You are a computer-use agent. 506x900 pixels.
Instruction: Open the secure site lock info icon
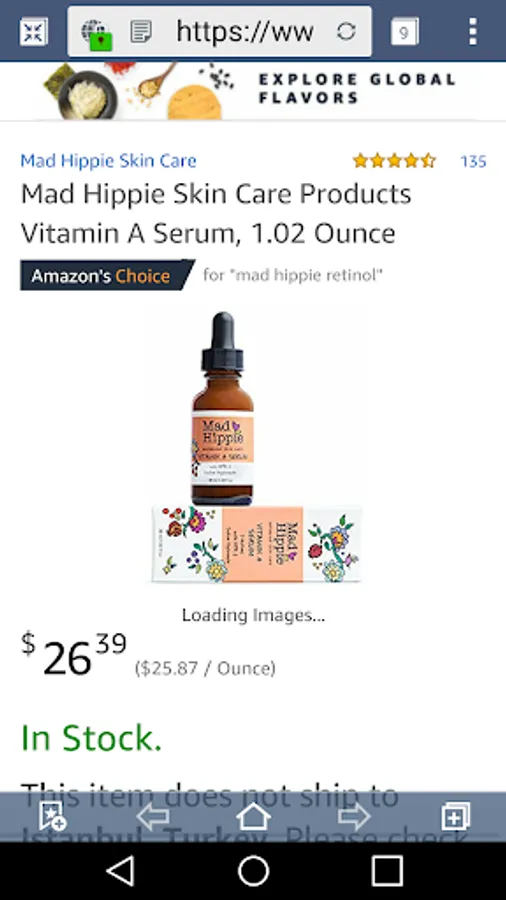coord(96,33)
